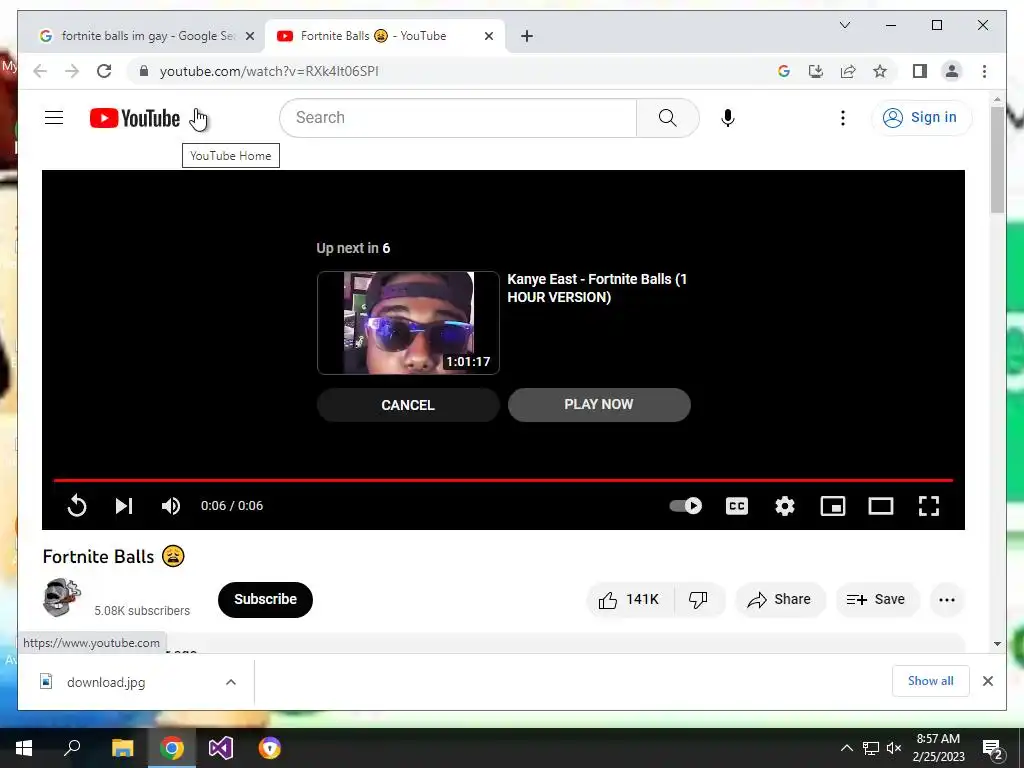
Task: Click the Google icon in address bar
Action: click(784, 71)
